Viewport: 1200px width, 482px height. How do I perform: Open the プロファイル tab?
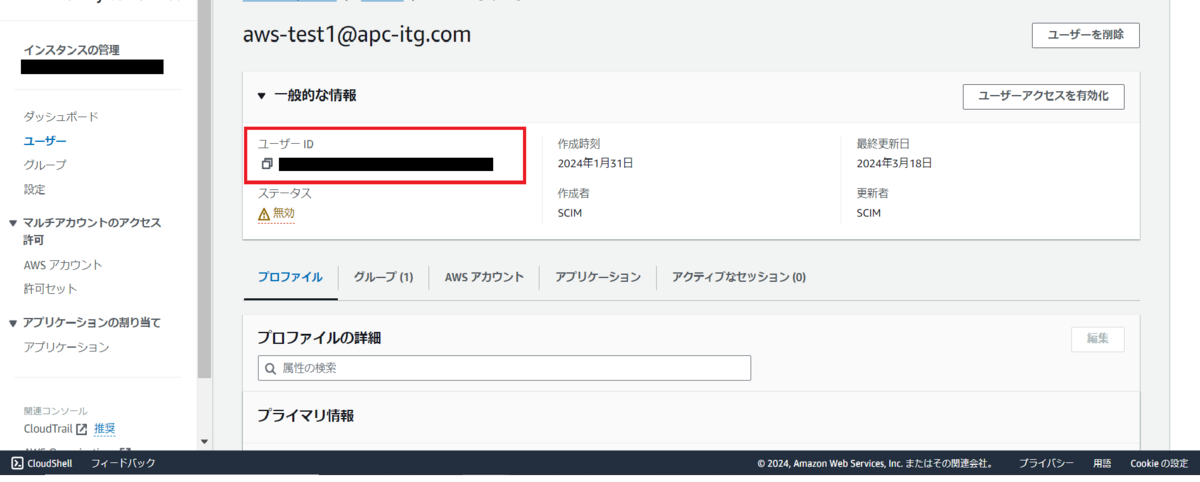[290, 277]
